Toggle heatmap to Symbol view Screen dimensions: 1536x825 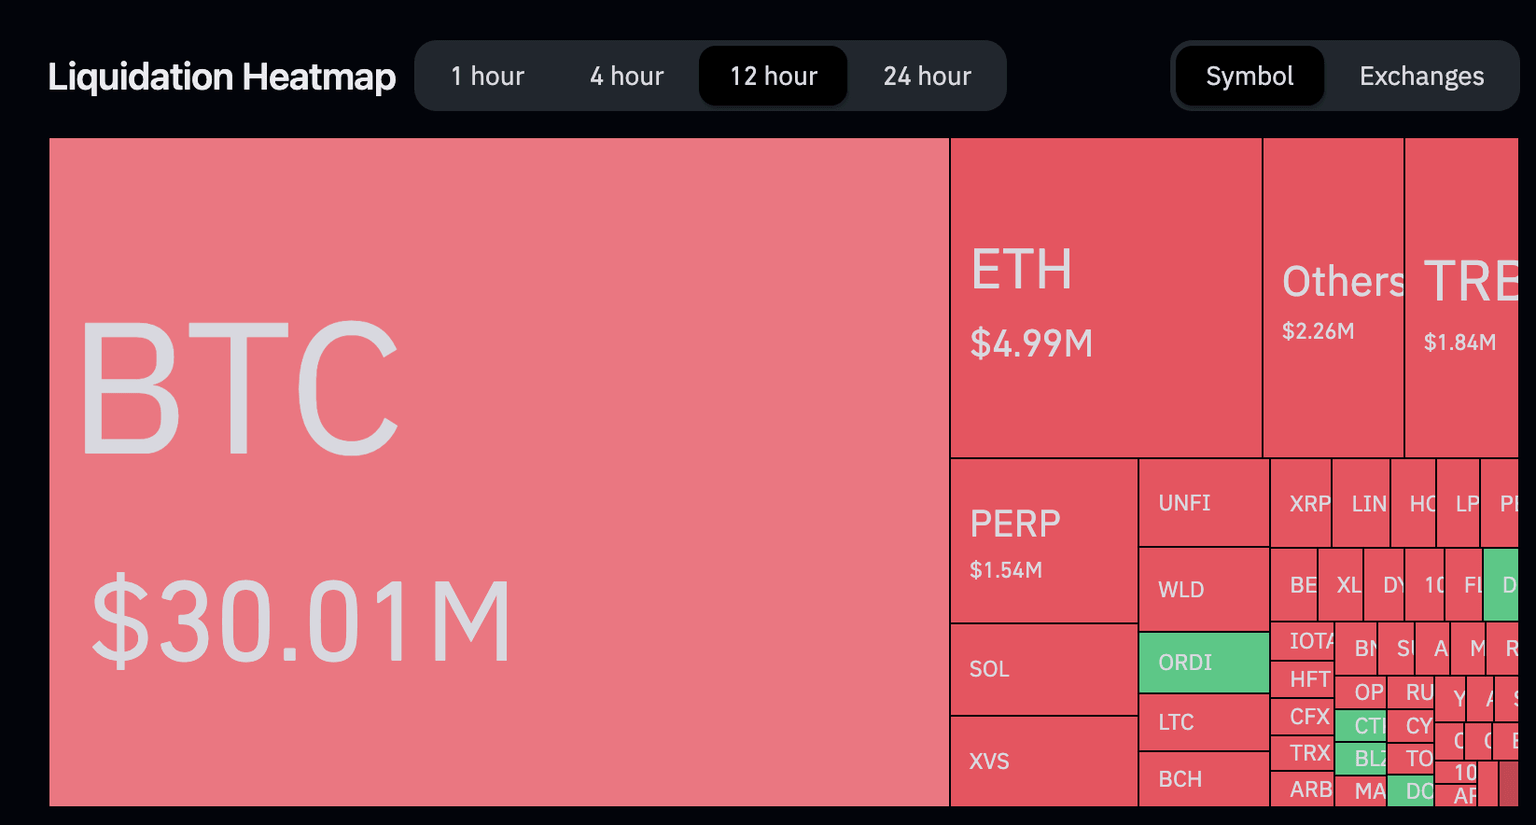(1249, 76)
